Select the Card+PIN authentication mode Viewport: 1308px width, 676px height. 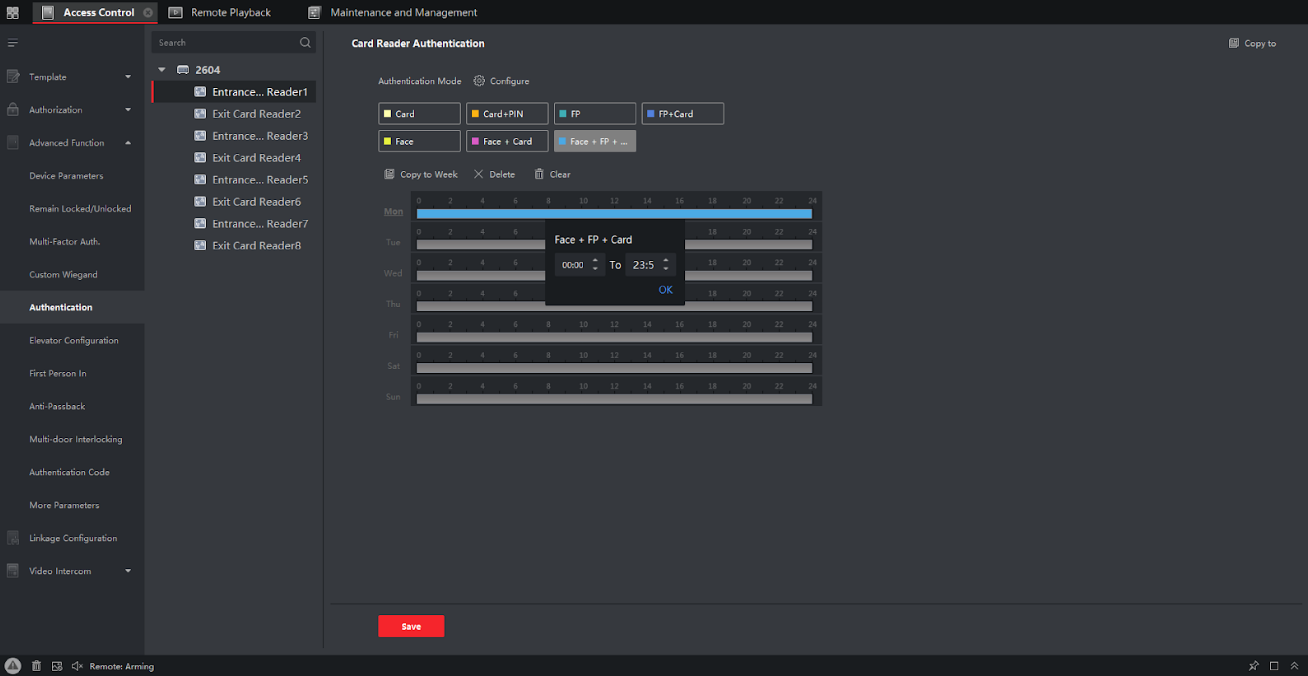pos(507,114)
